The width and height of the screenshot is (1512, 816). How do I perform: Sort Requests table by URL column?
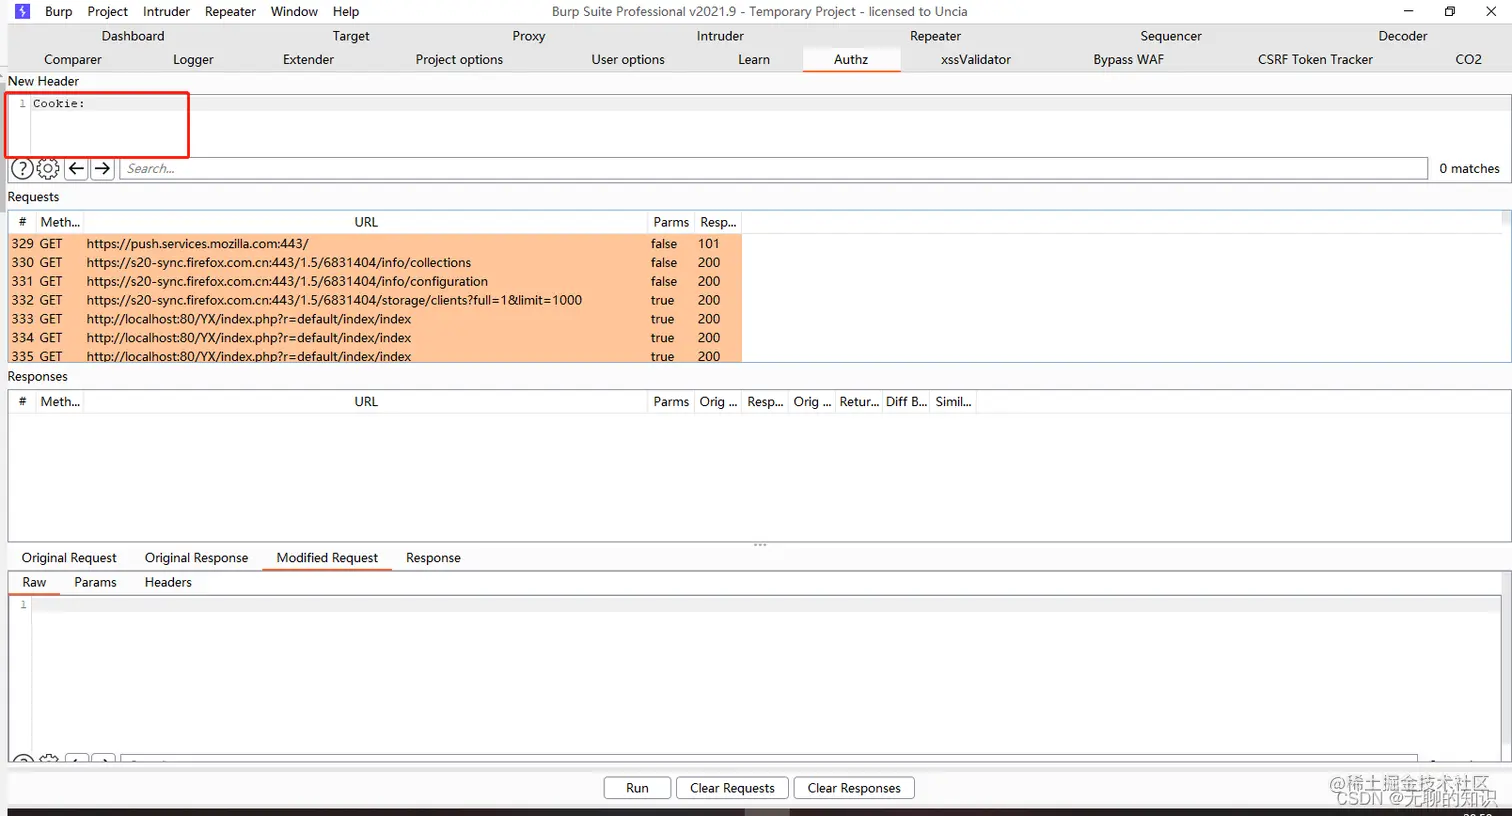[366, 222]
